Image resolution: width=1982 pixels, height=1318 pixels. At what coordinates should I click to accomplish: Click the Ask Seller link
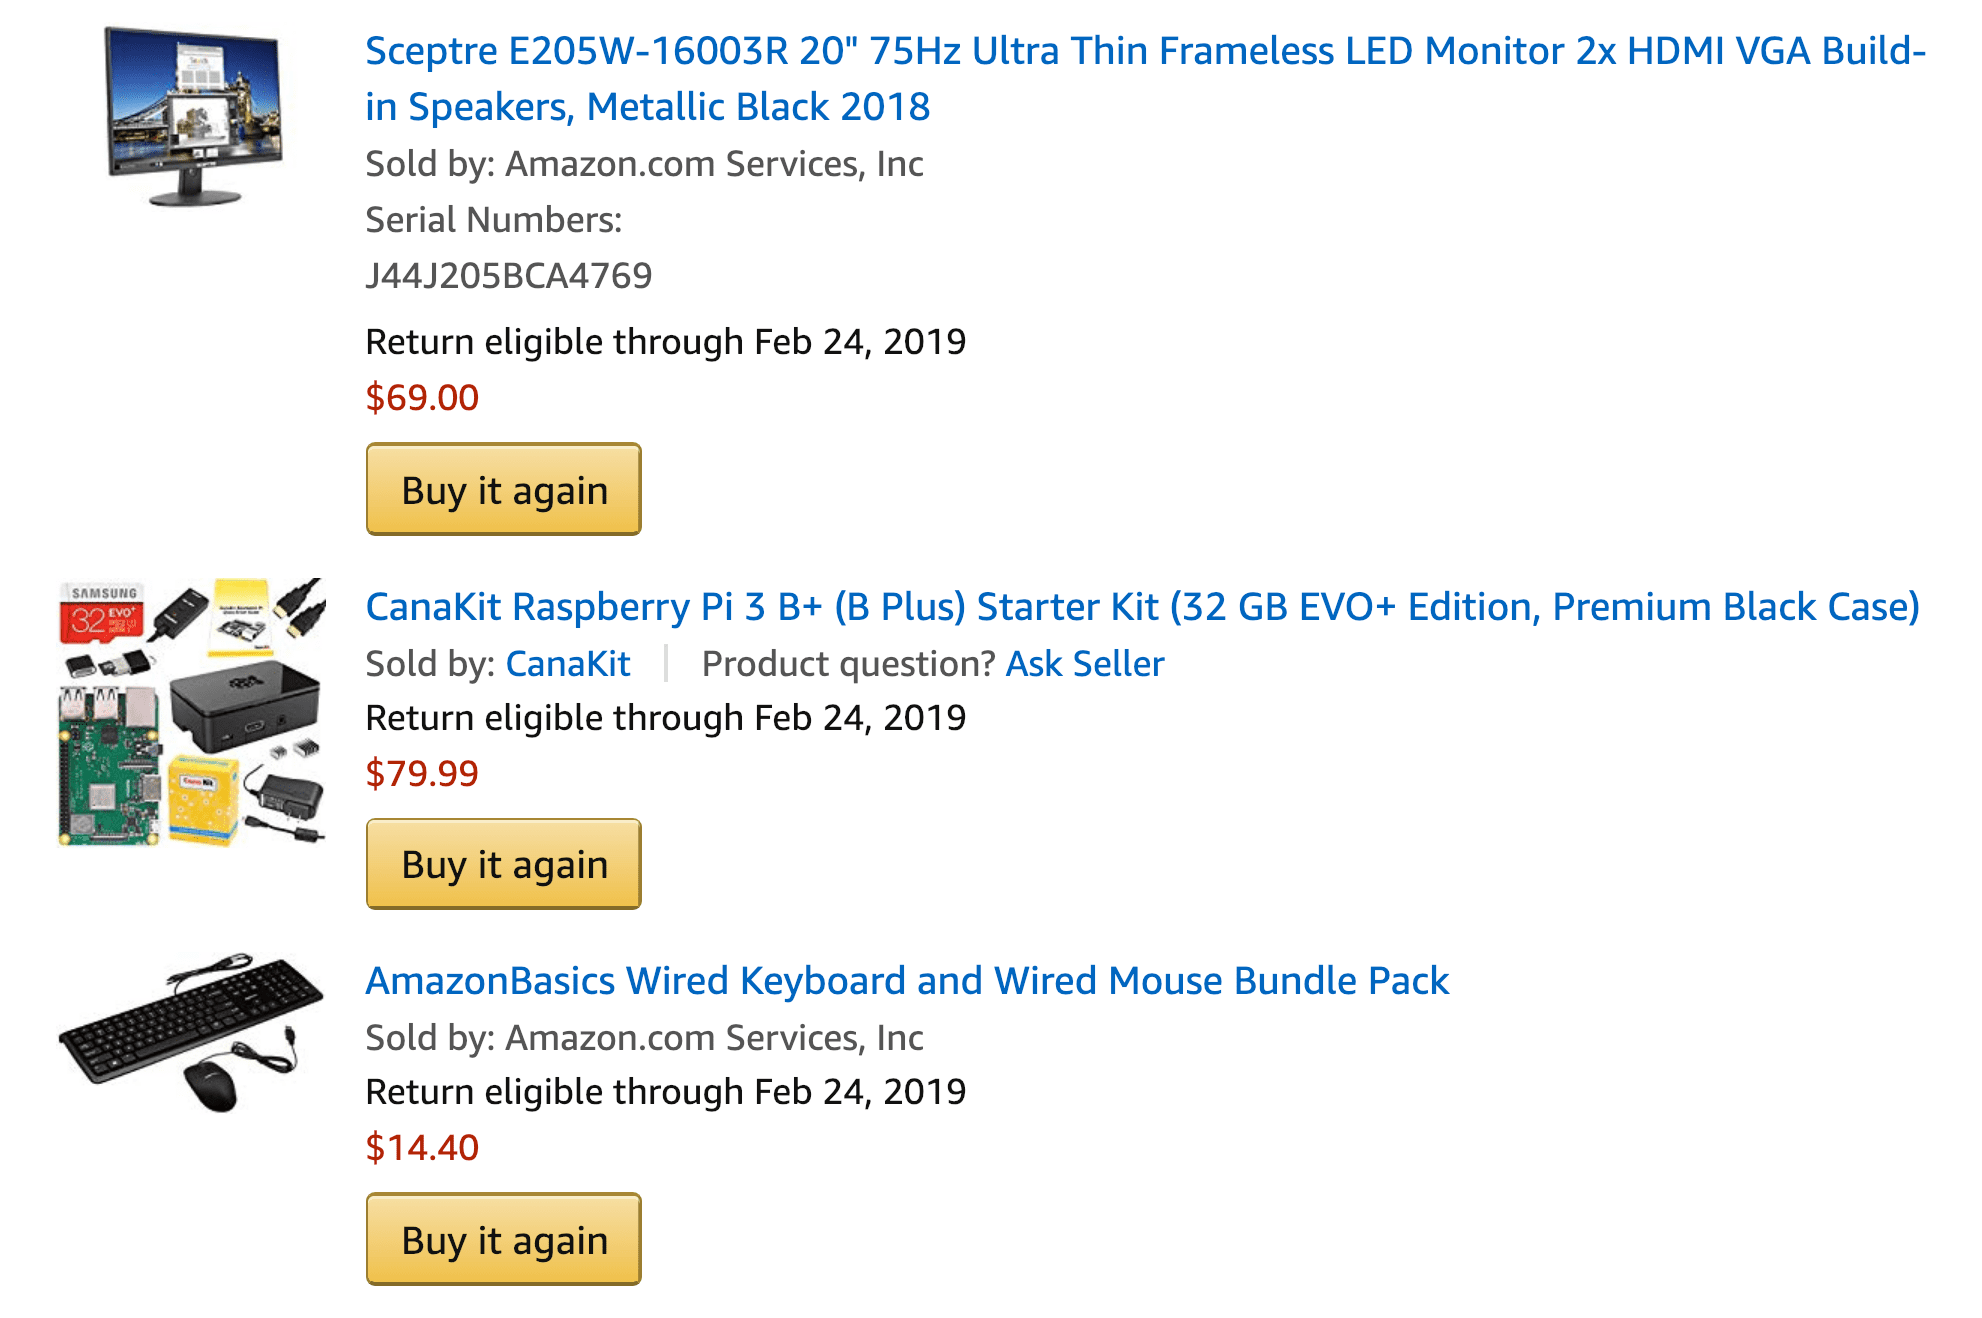point(1084,664)
